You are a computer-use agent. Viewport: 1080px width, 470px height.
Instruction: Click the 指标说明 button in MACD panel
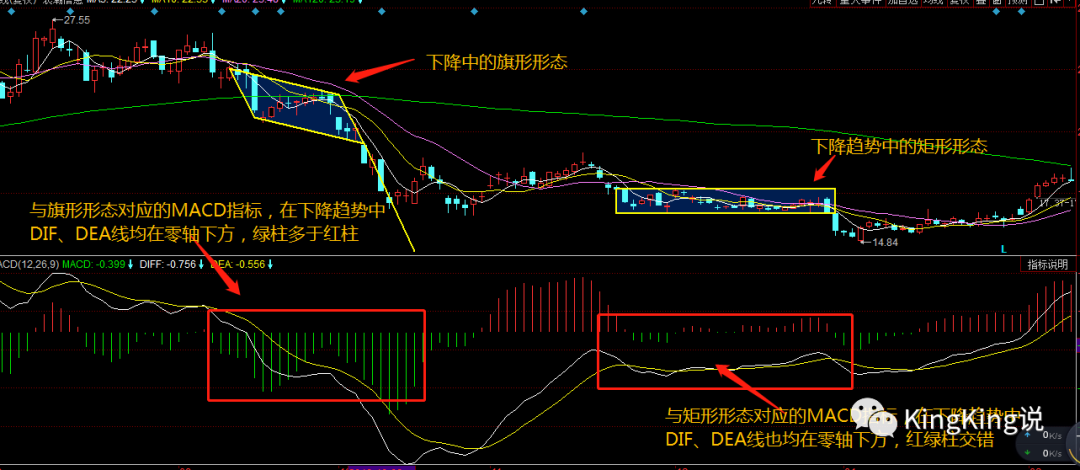coord(1048,265)
